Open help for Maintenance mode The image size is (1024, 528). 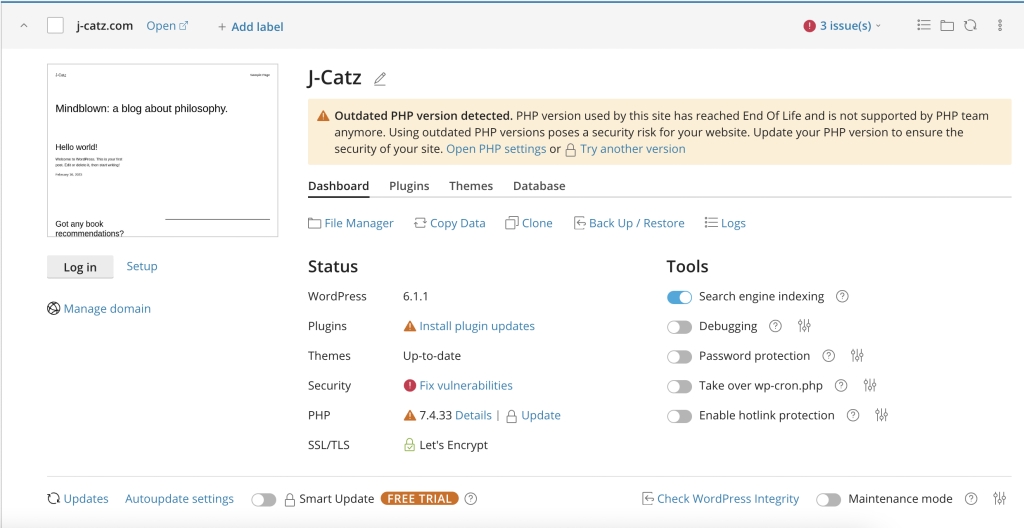pos(971,499)
